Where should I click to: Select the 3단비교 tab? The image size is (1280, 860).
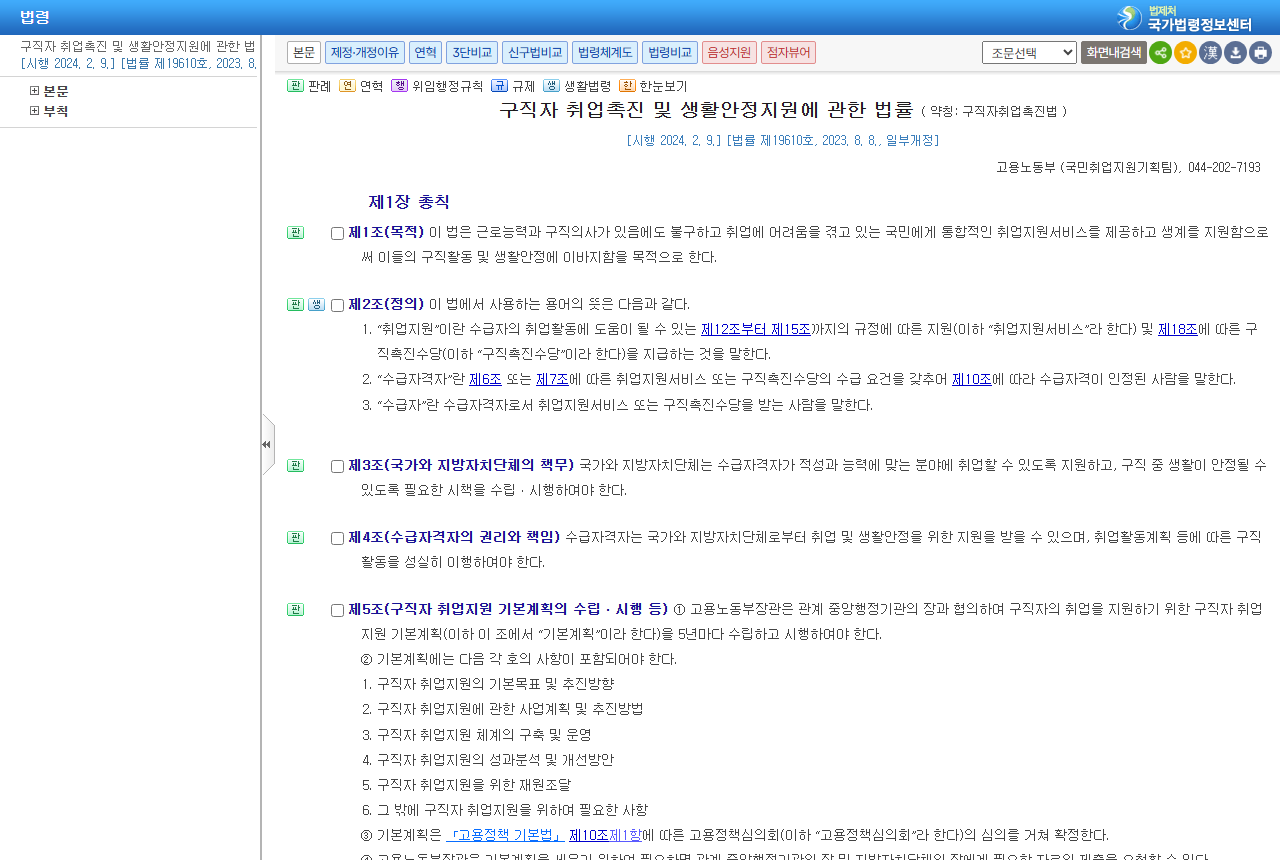(x=472, y=52)
